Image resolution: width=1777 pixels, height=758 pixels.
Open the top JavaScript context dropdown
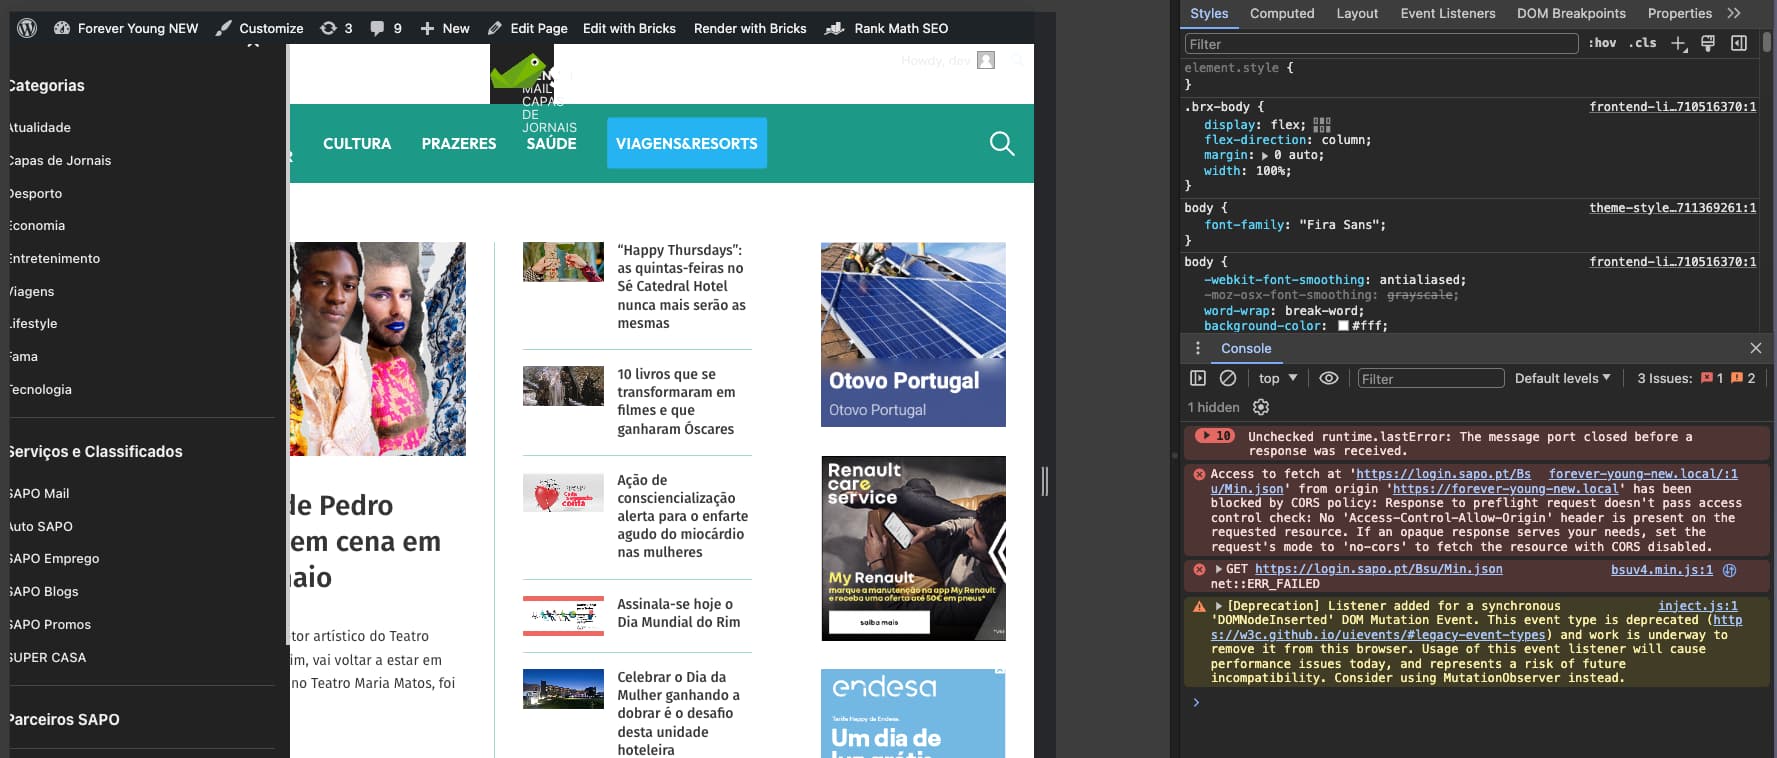pos(1278,378)
